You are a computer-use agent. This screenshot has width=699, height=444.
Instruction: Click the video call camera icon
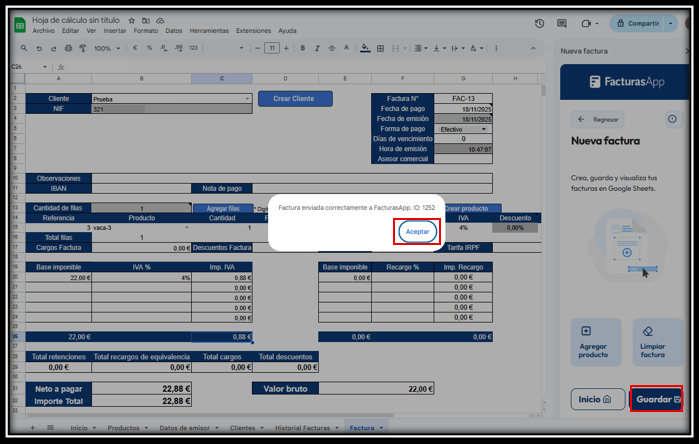[x=586, y=24]
